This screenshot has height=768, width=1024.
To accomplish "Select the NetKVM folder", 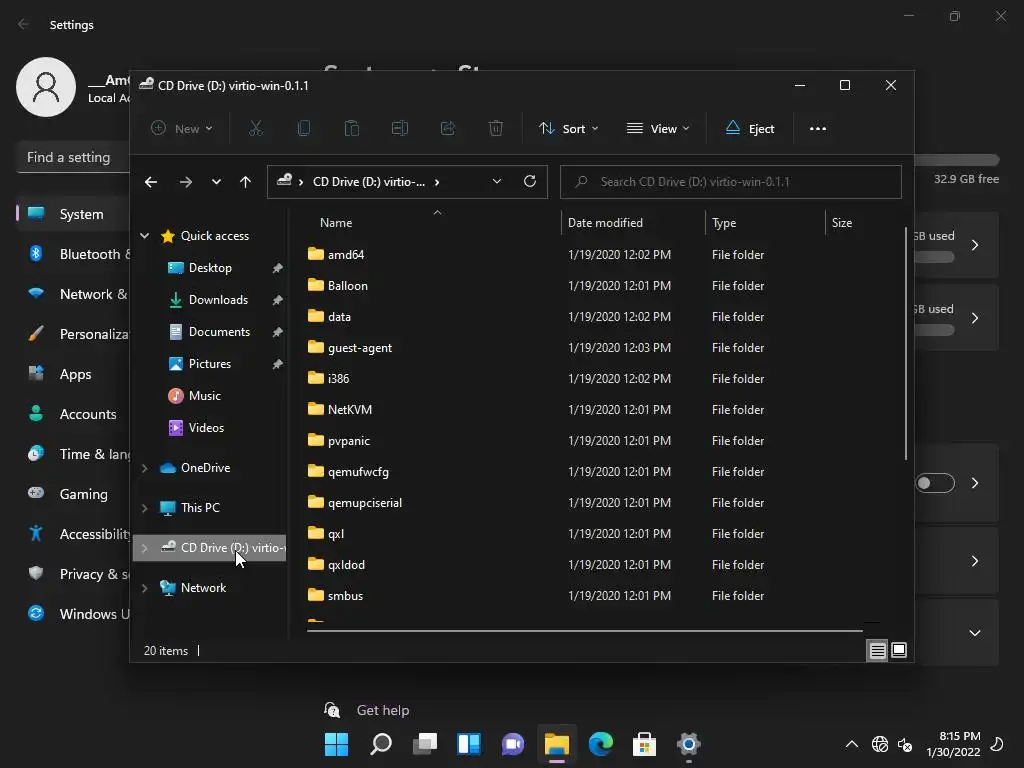I will coord(349,409).
